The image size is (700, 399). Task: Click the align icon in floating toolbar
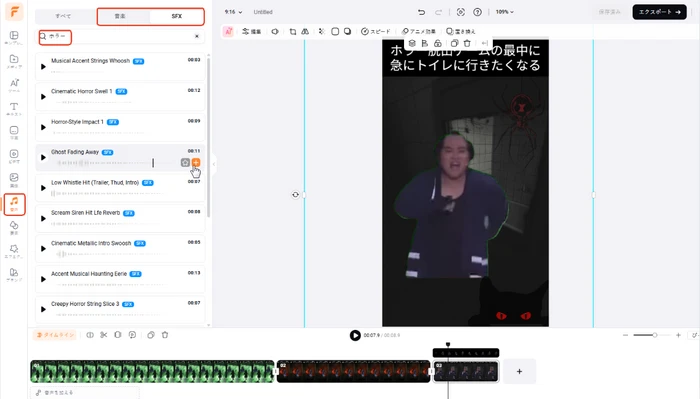tap(425, 43)
